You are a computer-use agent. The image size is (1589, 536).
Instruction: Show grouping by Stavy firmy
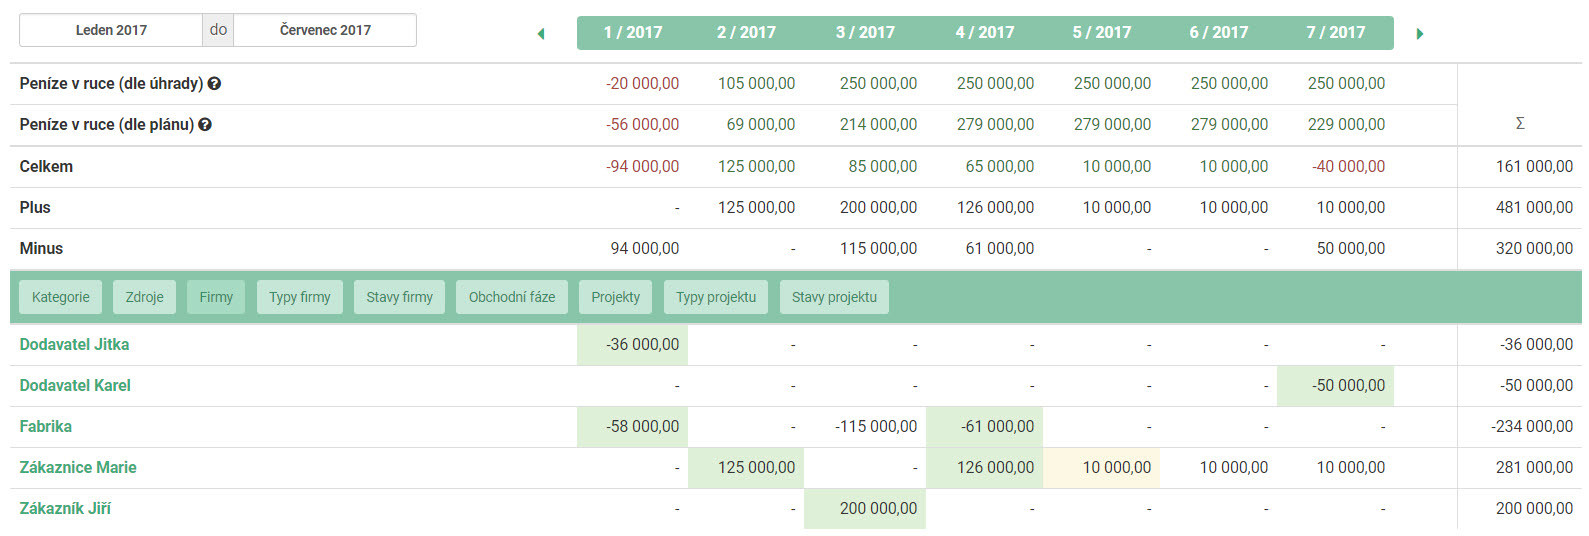[x=399, y=297]
